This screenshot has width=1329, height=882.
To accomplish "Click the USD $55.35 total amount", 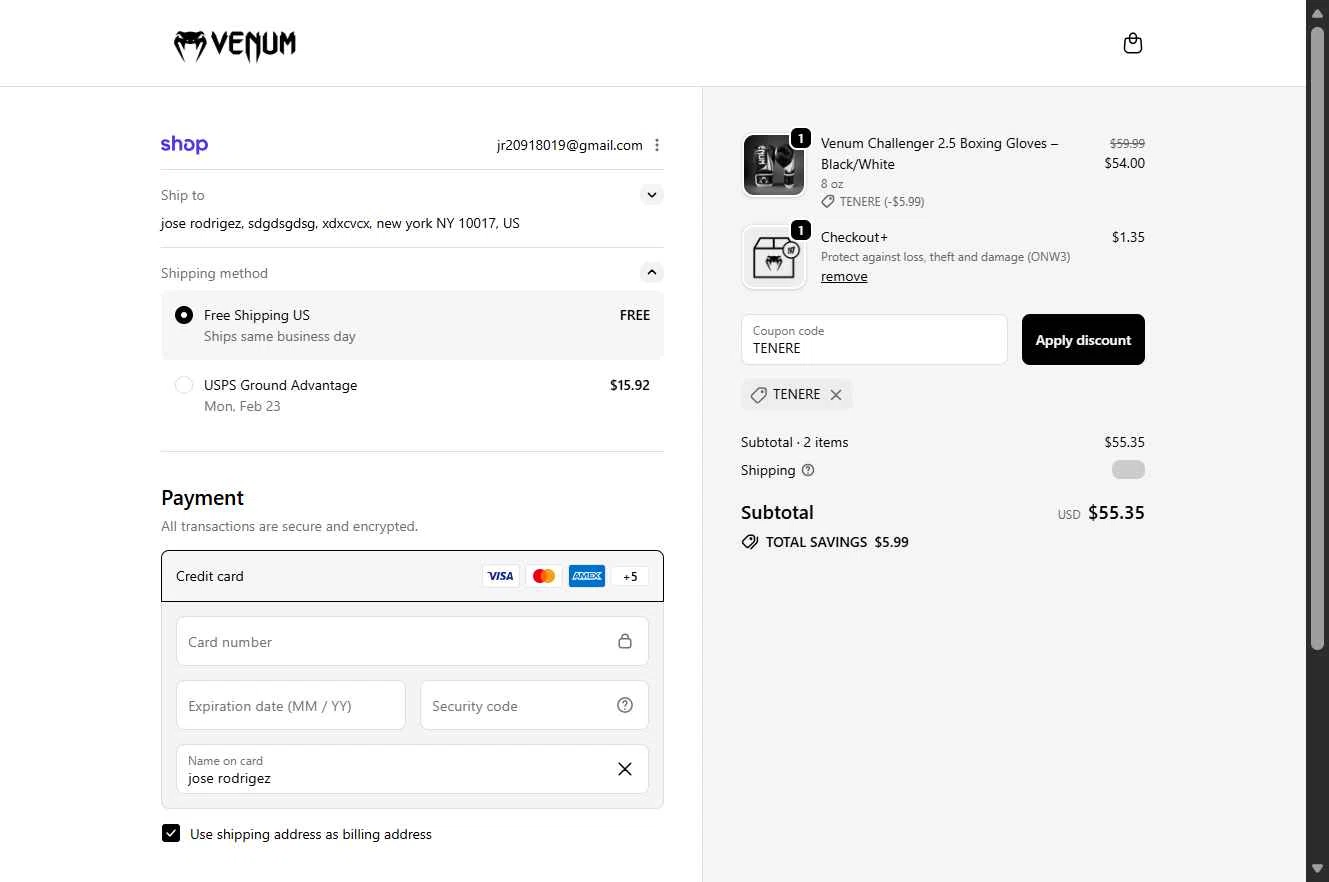I will (x=1101, y=513).
